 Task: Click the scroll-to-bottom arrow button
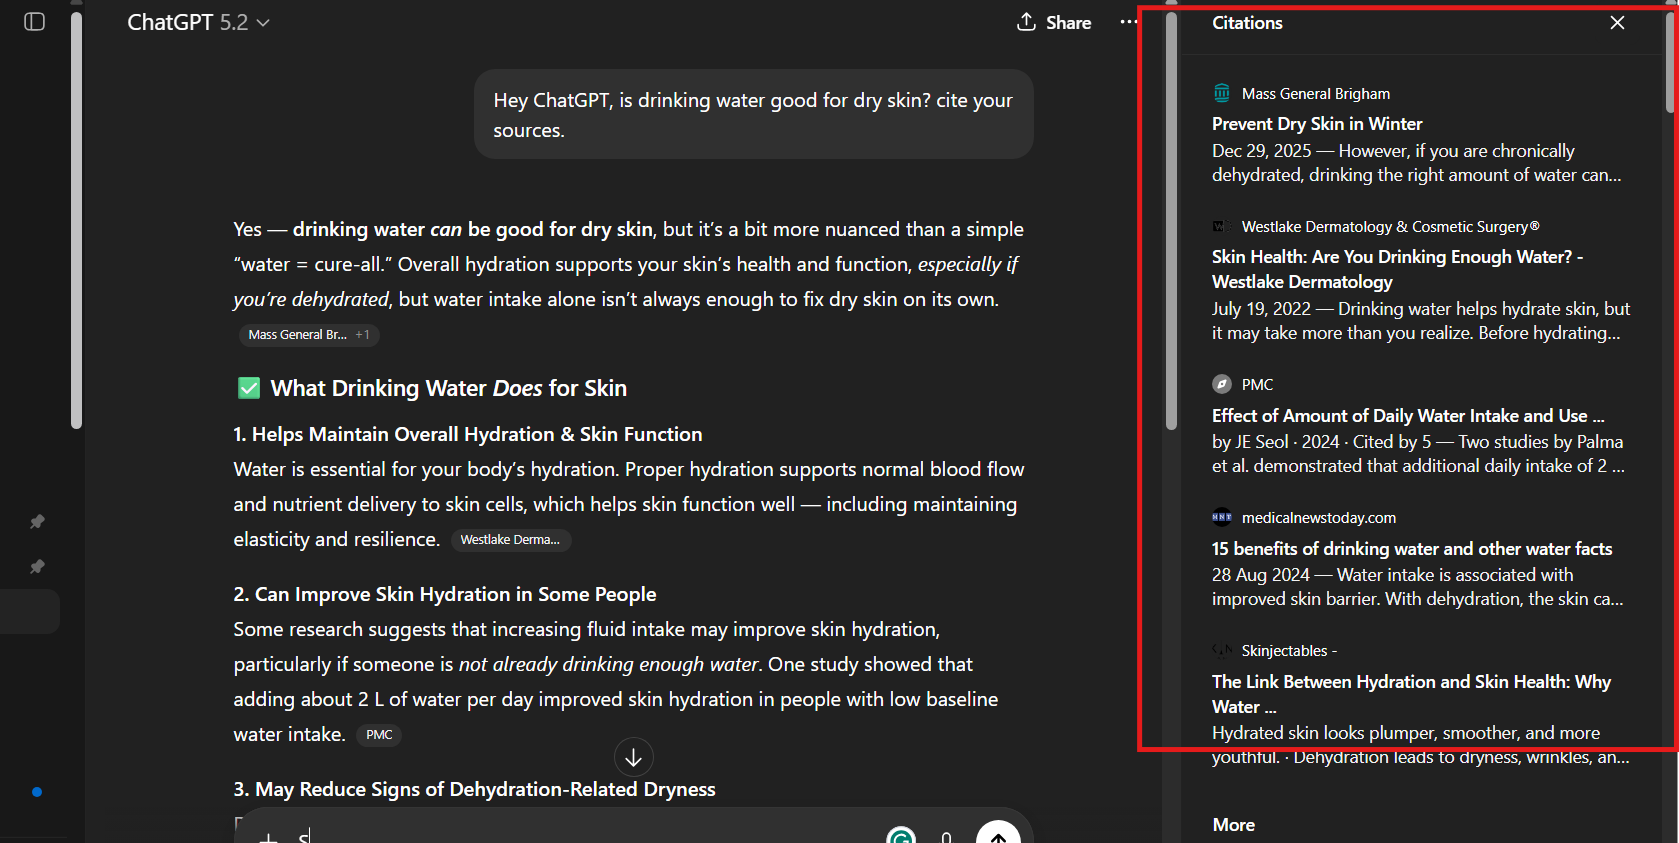tap(633, 758)
